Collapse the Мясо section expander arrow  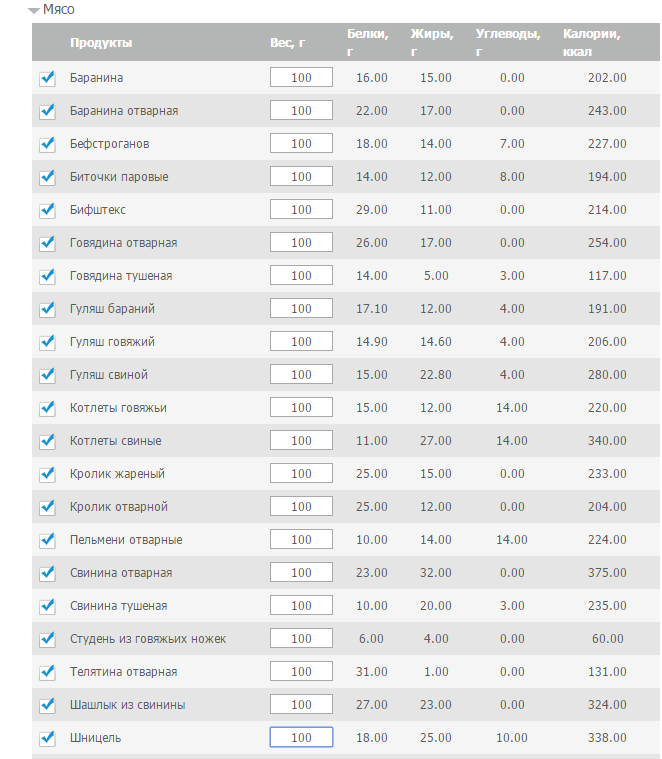[33, 10]
